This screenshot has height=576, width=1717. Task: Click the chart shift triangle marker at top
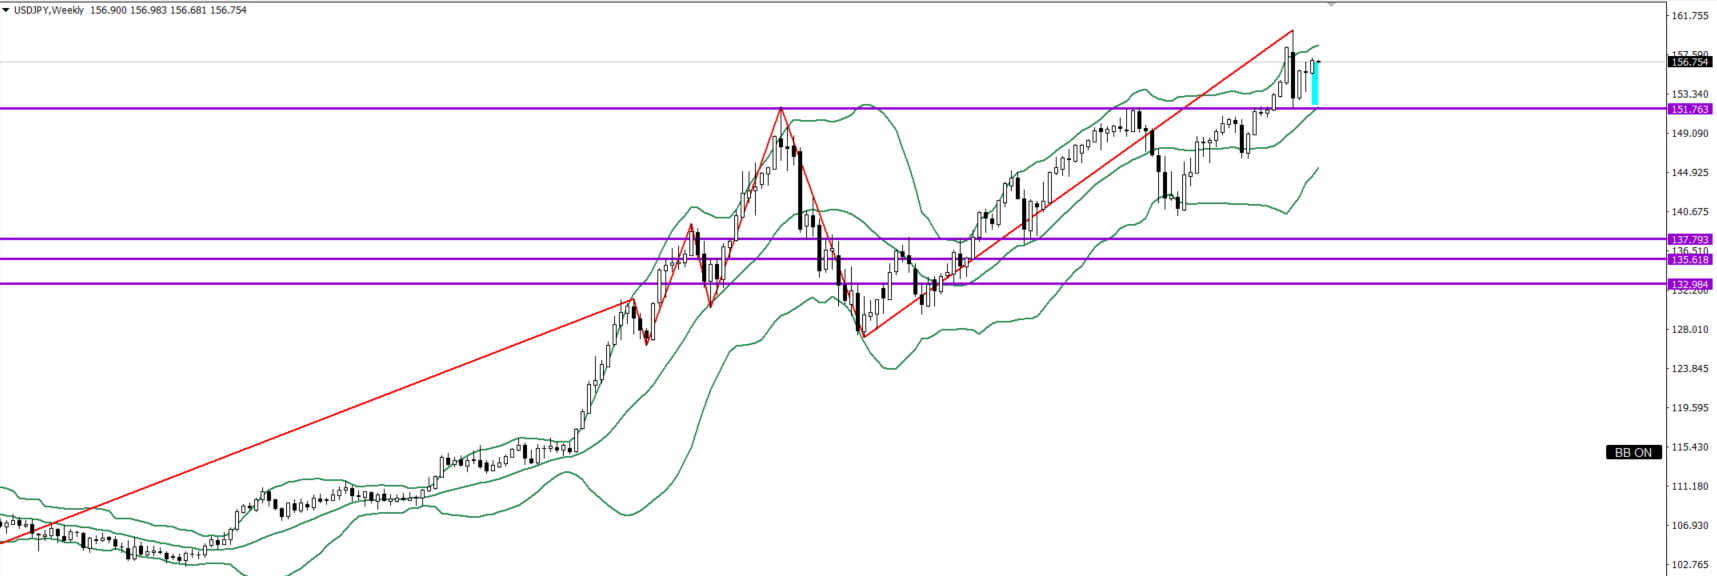coord(1331,5)
